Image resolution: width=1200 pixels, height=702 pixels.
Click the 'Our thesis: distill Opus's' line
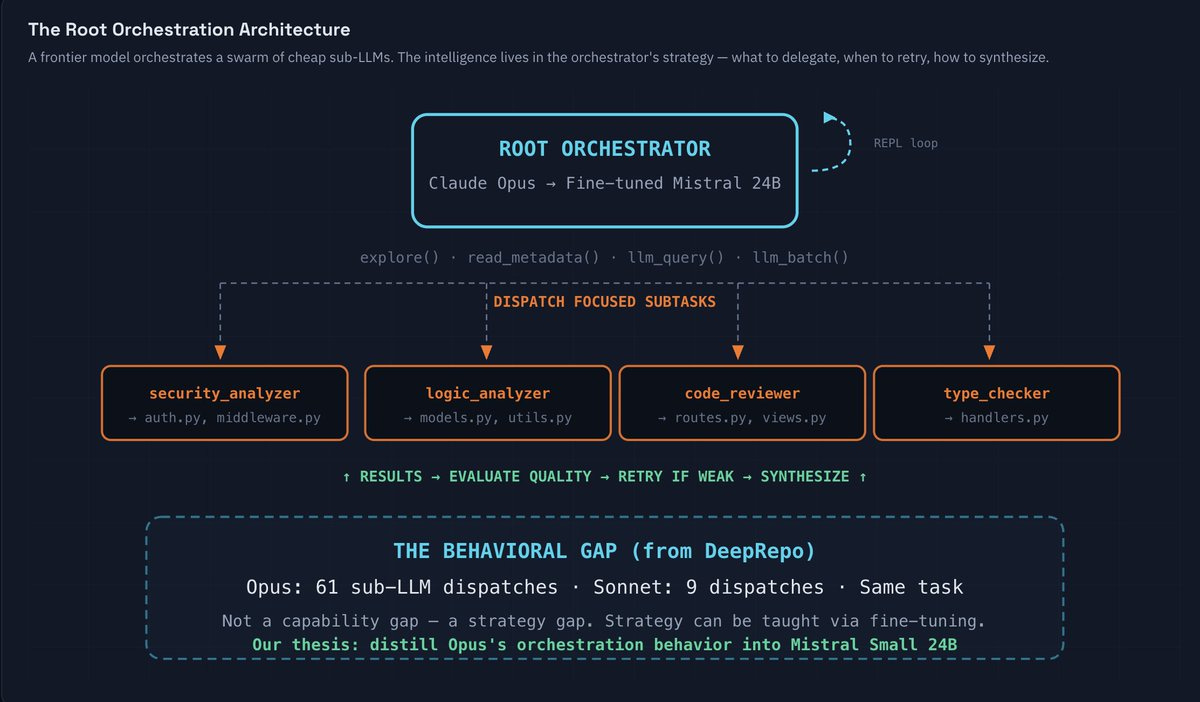tap(605, 645)
